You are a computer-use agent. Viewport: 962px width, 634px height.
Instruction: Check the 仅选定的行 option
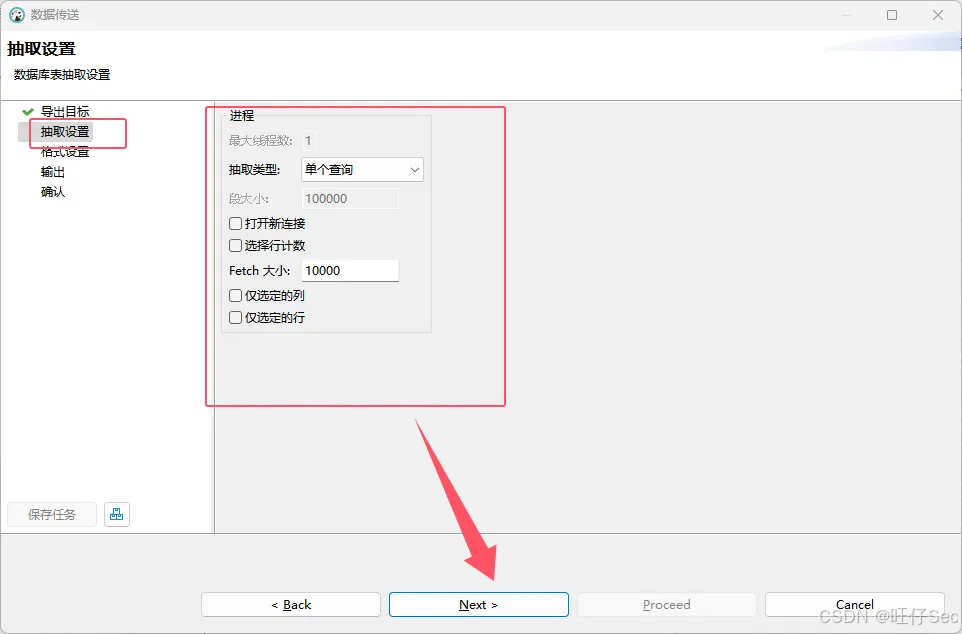pyautogui.click(x=235, y=317)
